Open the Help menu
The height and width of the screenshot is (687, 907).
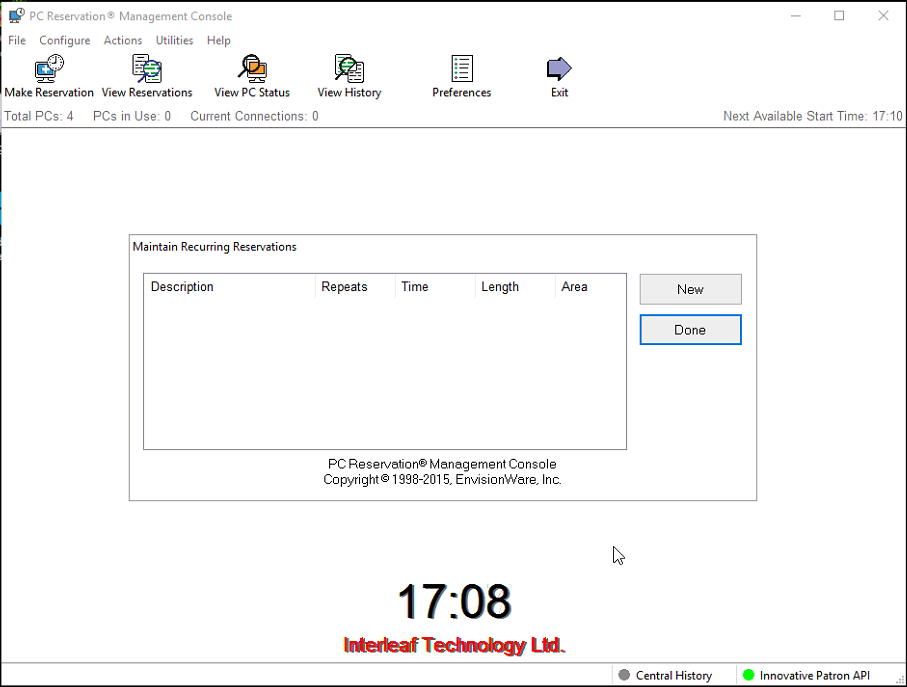click(219, 40)
